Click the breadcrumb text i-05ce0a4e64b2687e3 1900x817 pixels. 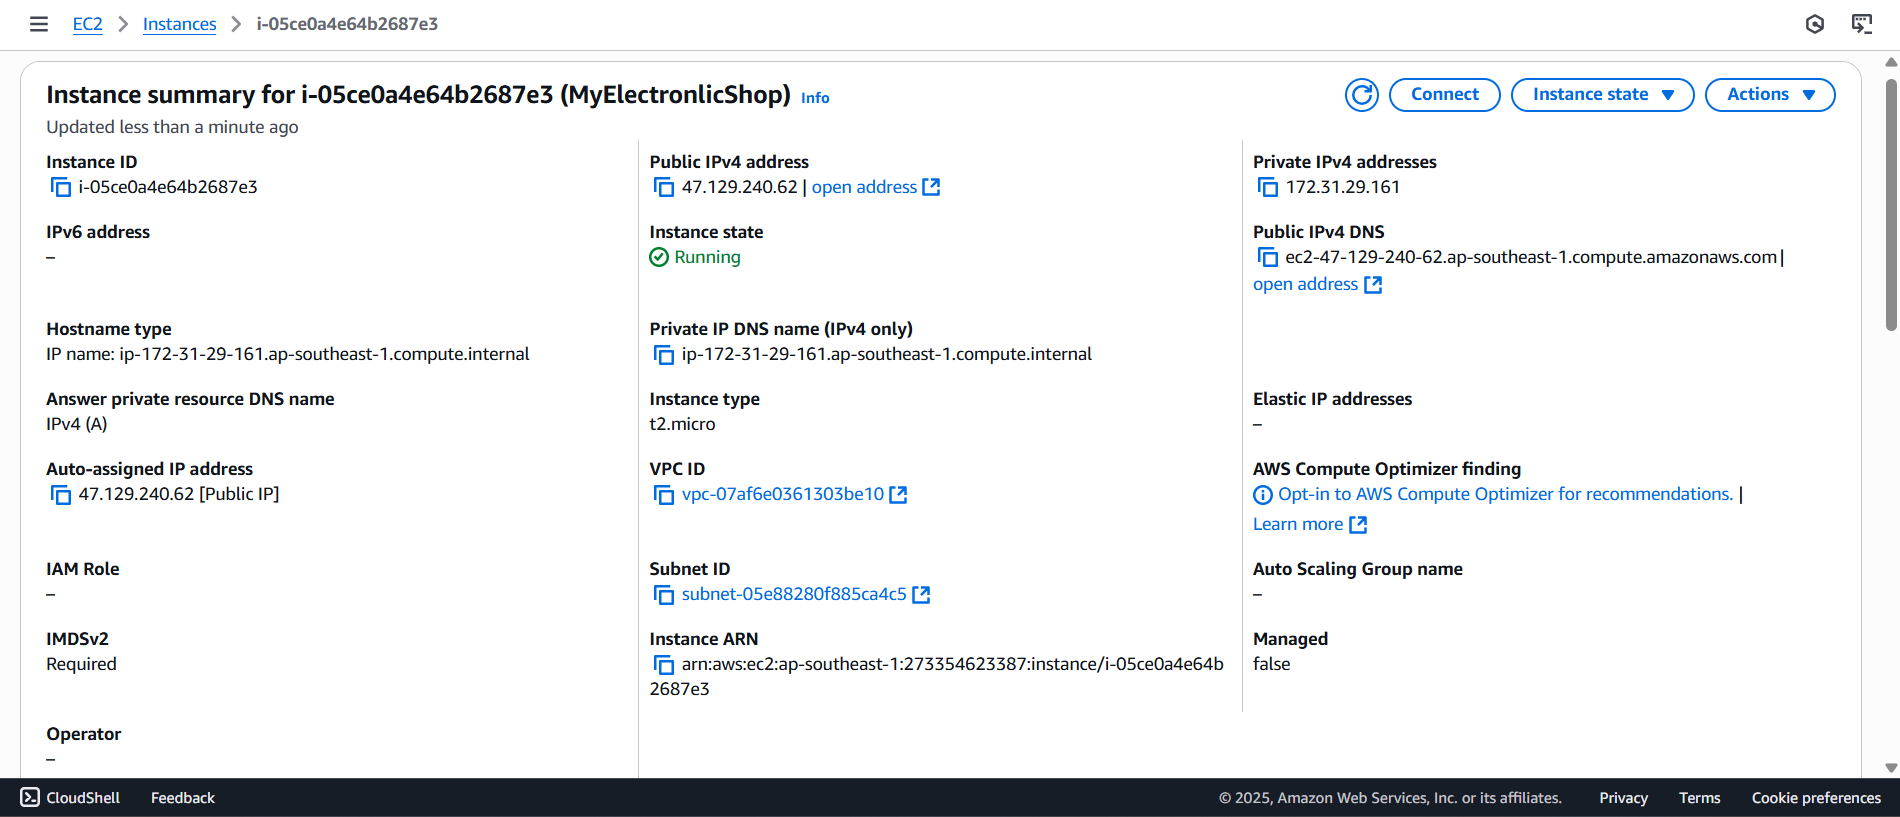[x=347, y=24]
